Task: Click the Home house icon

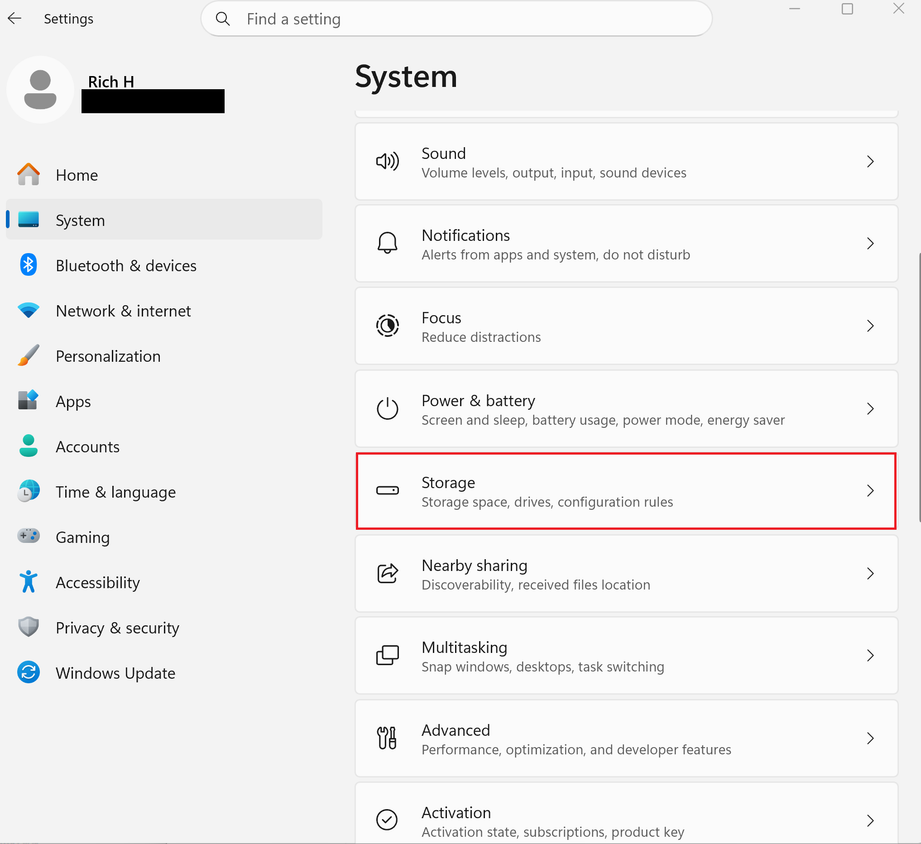Action: (28, 174)
